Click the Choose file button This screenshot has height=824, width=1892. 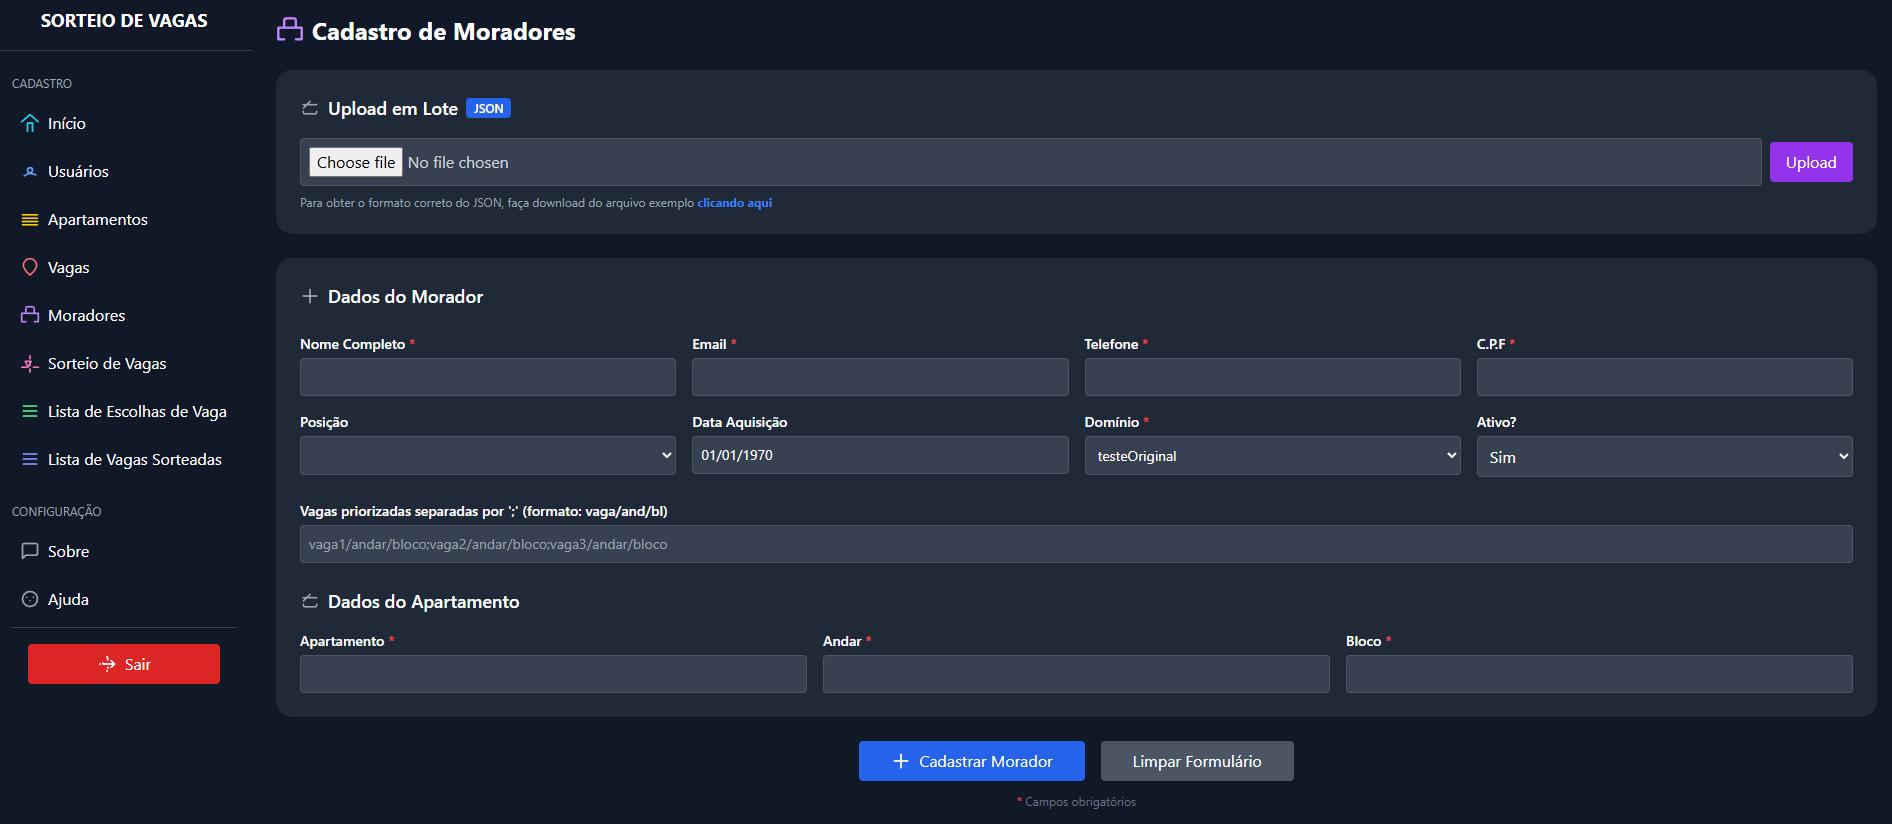pyautogui.click(x=356, y=163)
